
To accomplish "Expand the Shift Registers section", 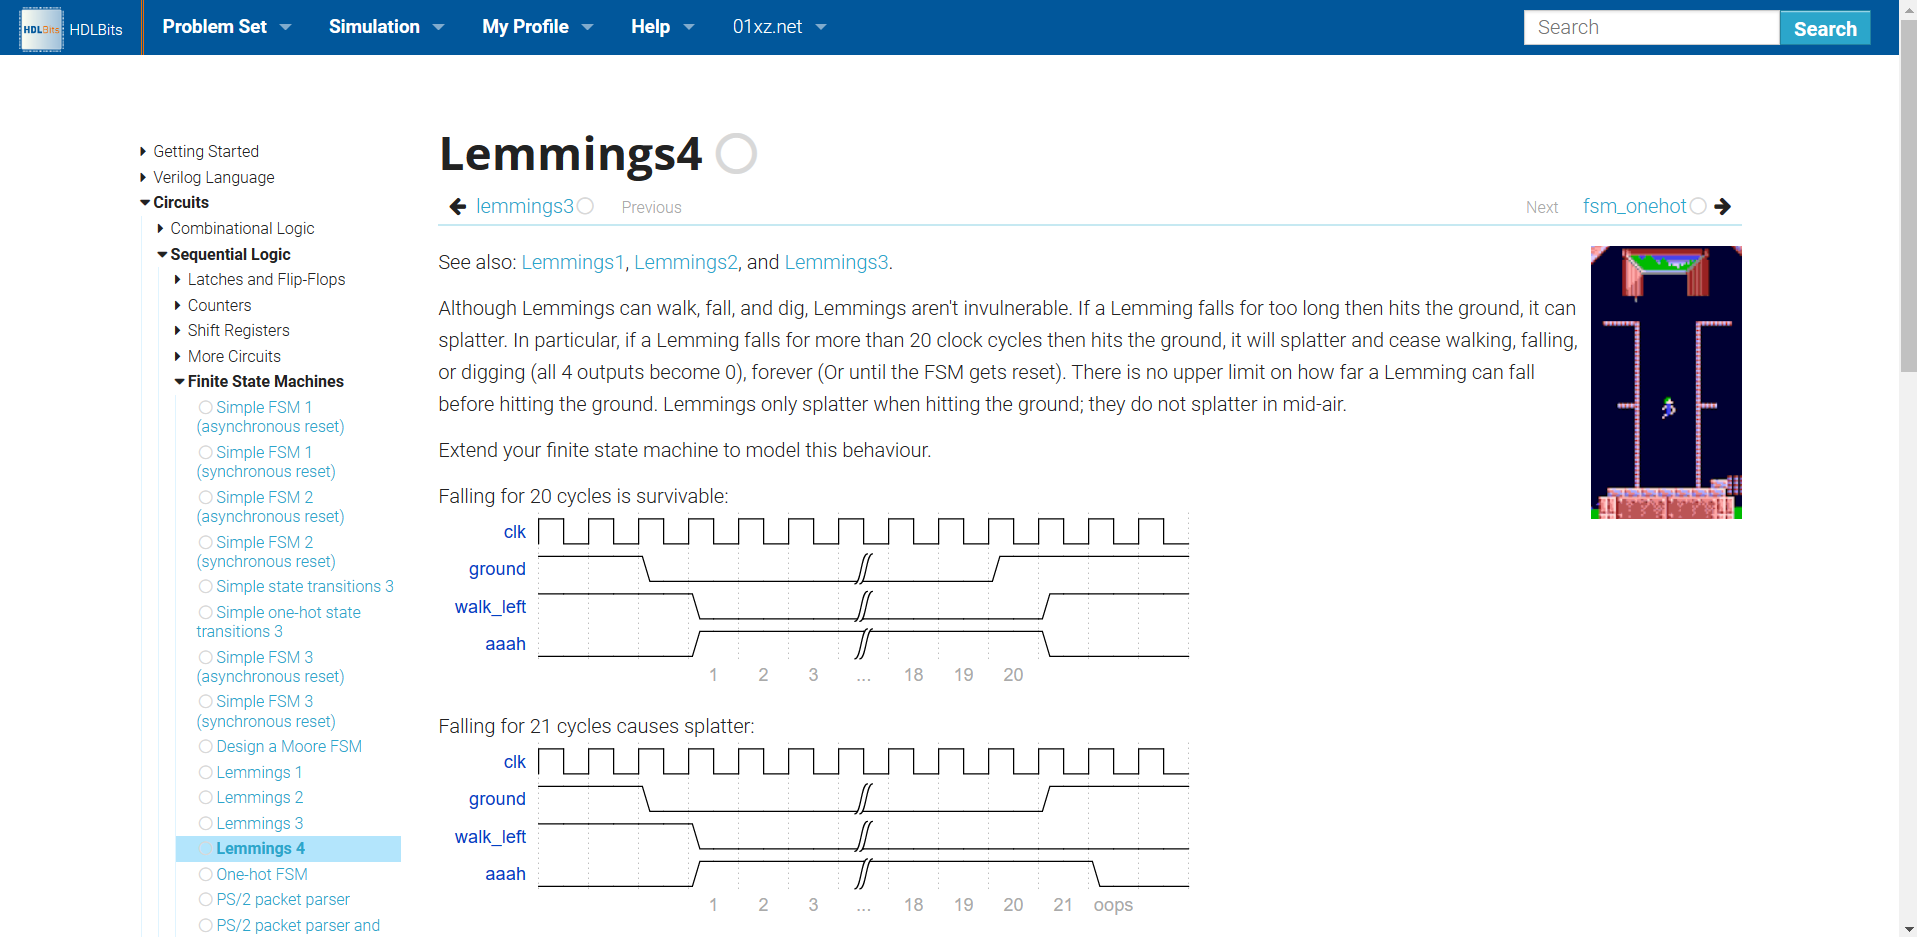I will 177,330.
